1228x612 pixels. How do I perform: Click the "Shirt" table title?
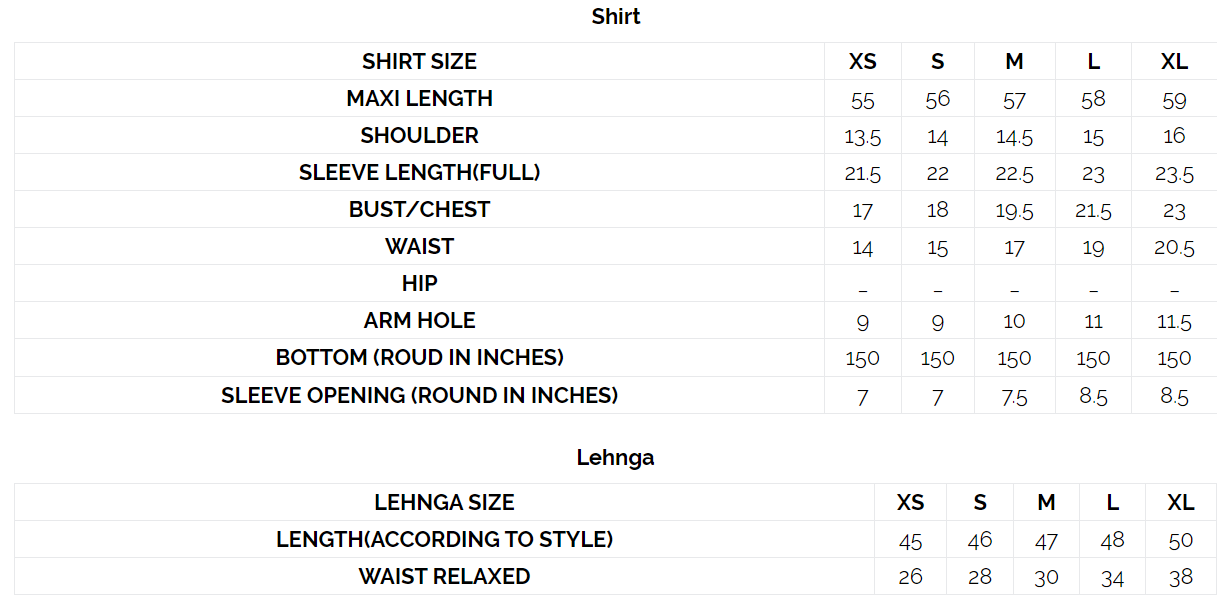(615, 17)
